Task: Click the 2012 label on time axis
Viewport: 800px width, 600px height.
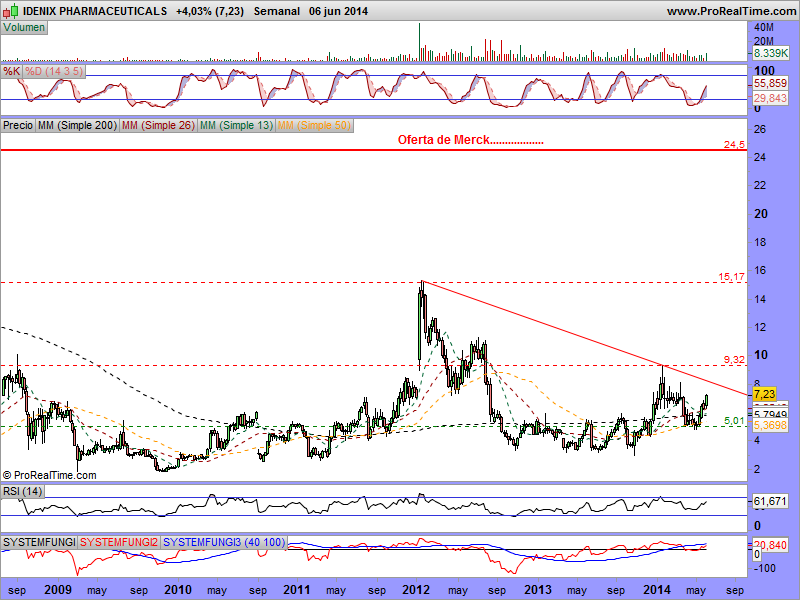Action: pyautogui.click(x=416, y=590)
